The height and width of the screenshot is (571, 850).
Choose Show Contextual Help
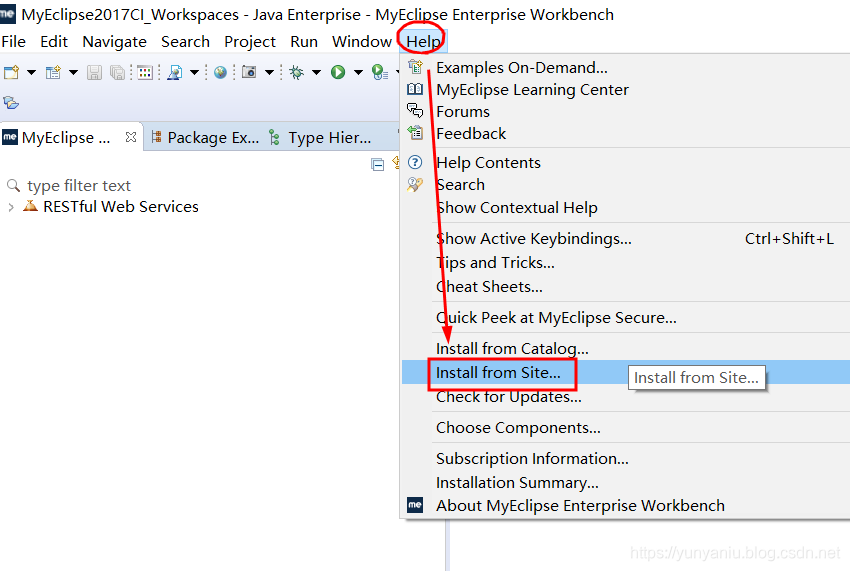pos(626,208)
